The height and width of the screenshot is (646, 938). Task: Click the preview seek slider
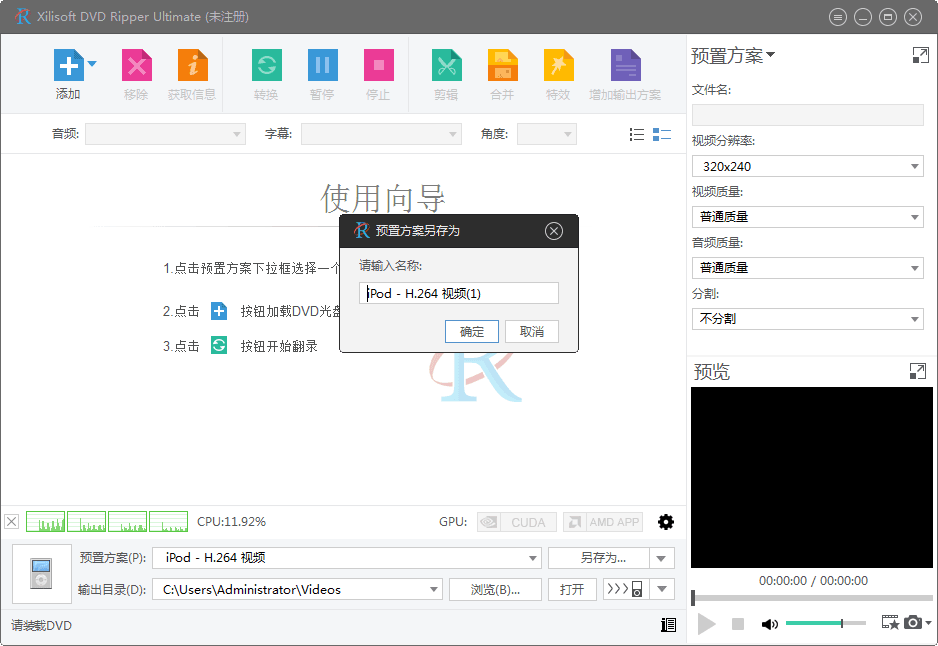point(812,598)
